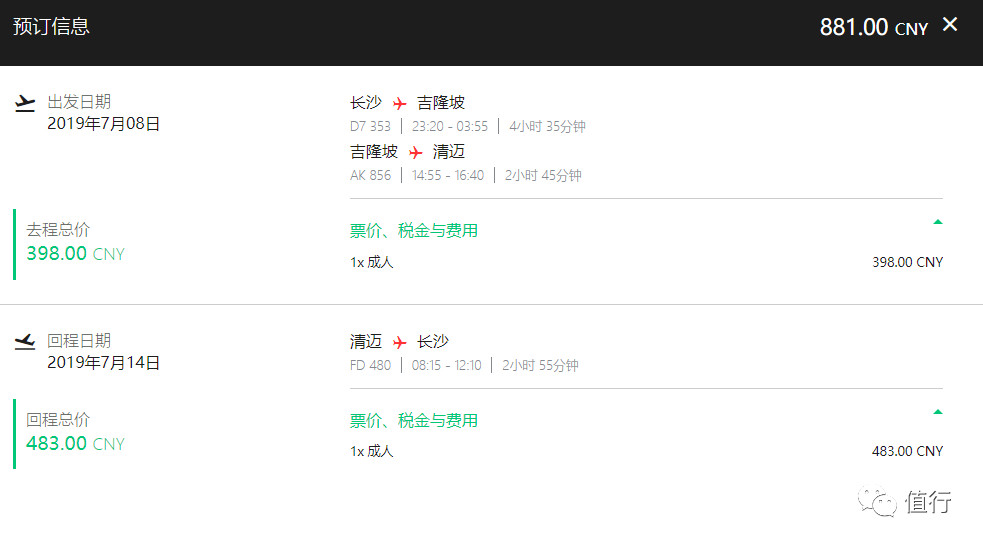Click red plane icon between 吉隆坡 and 清迈
Image resolution: width=983 pixels, height=545 pixels.
click(416, 152)
